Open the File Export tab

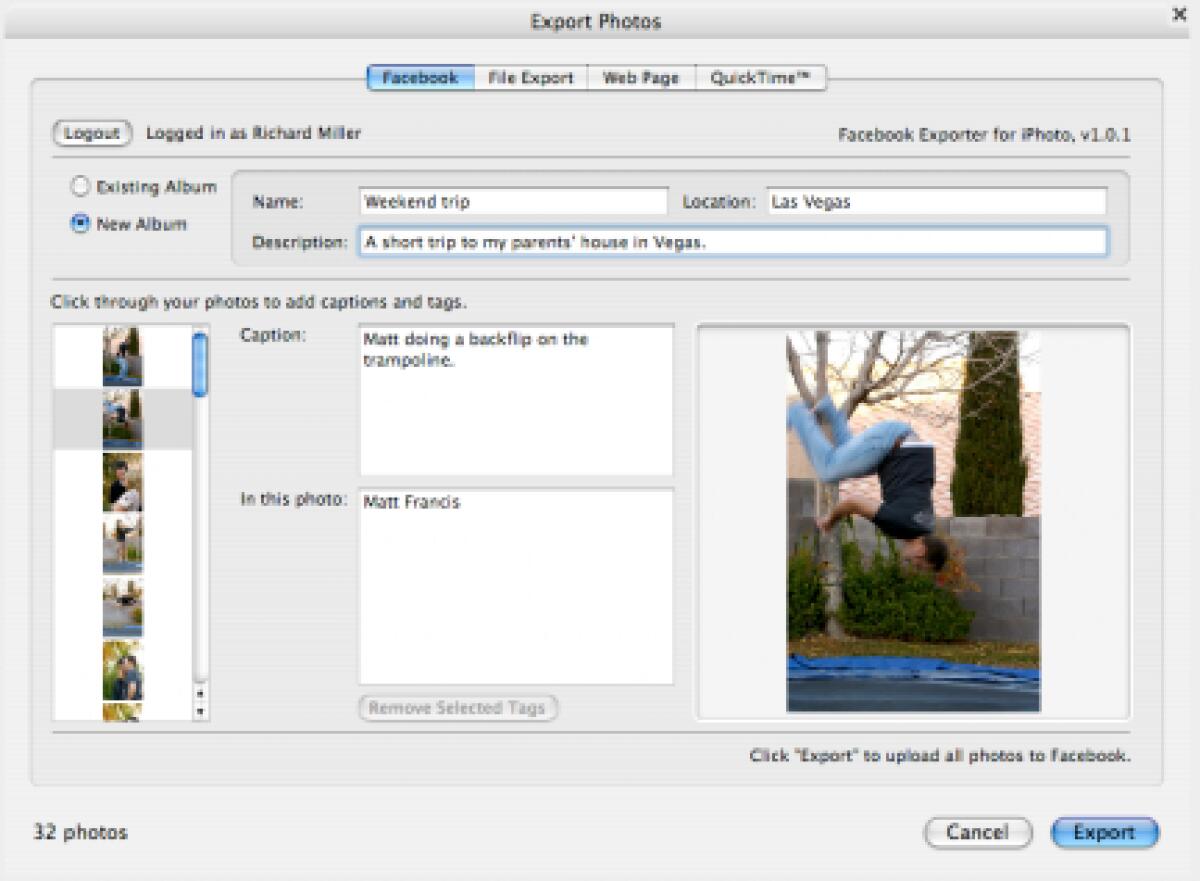(531, 78)
